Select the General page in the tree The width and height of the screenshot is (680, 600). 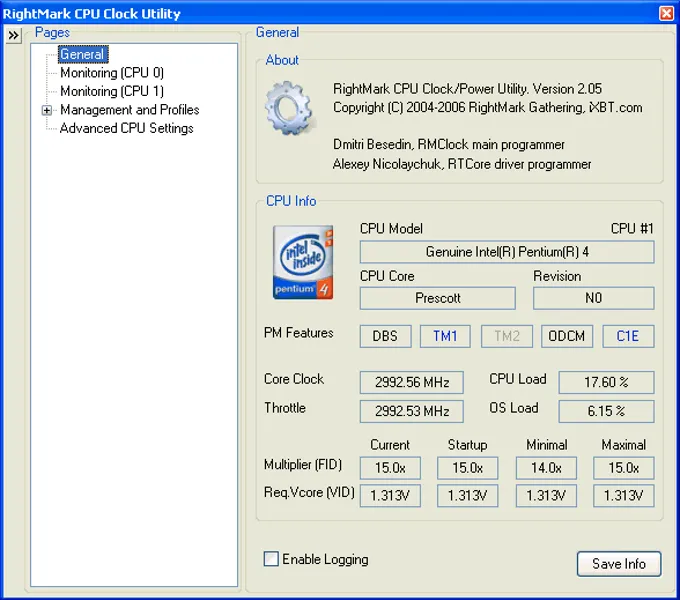tap(82, 54)
